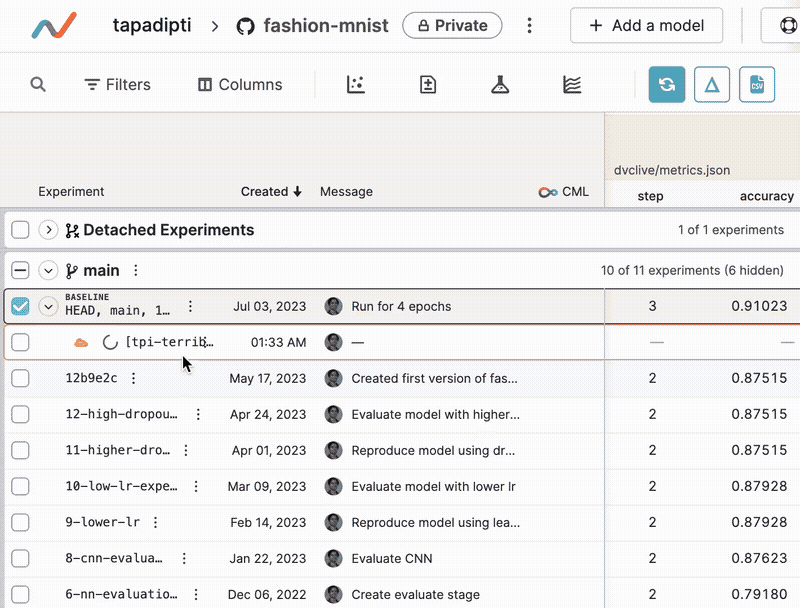Toggle the main branch checkbox
The width and height of the screenshot is (800, 608).
pyautogui.click(x=20, y=270)
